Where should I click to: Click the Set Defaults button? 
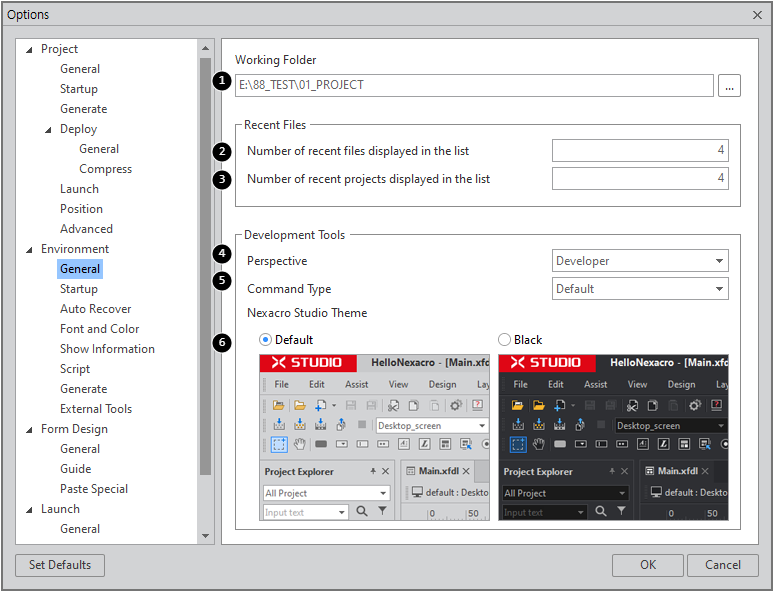tap(60, 565)
